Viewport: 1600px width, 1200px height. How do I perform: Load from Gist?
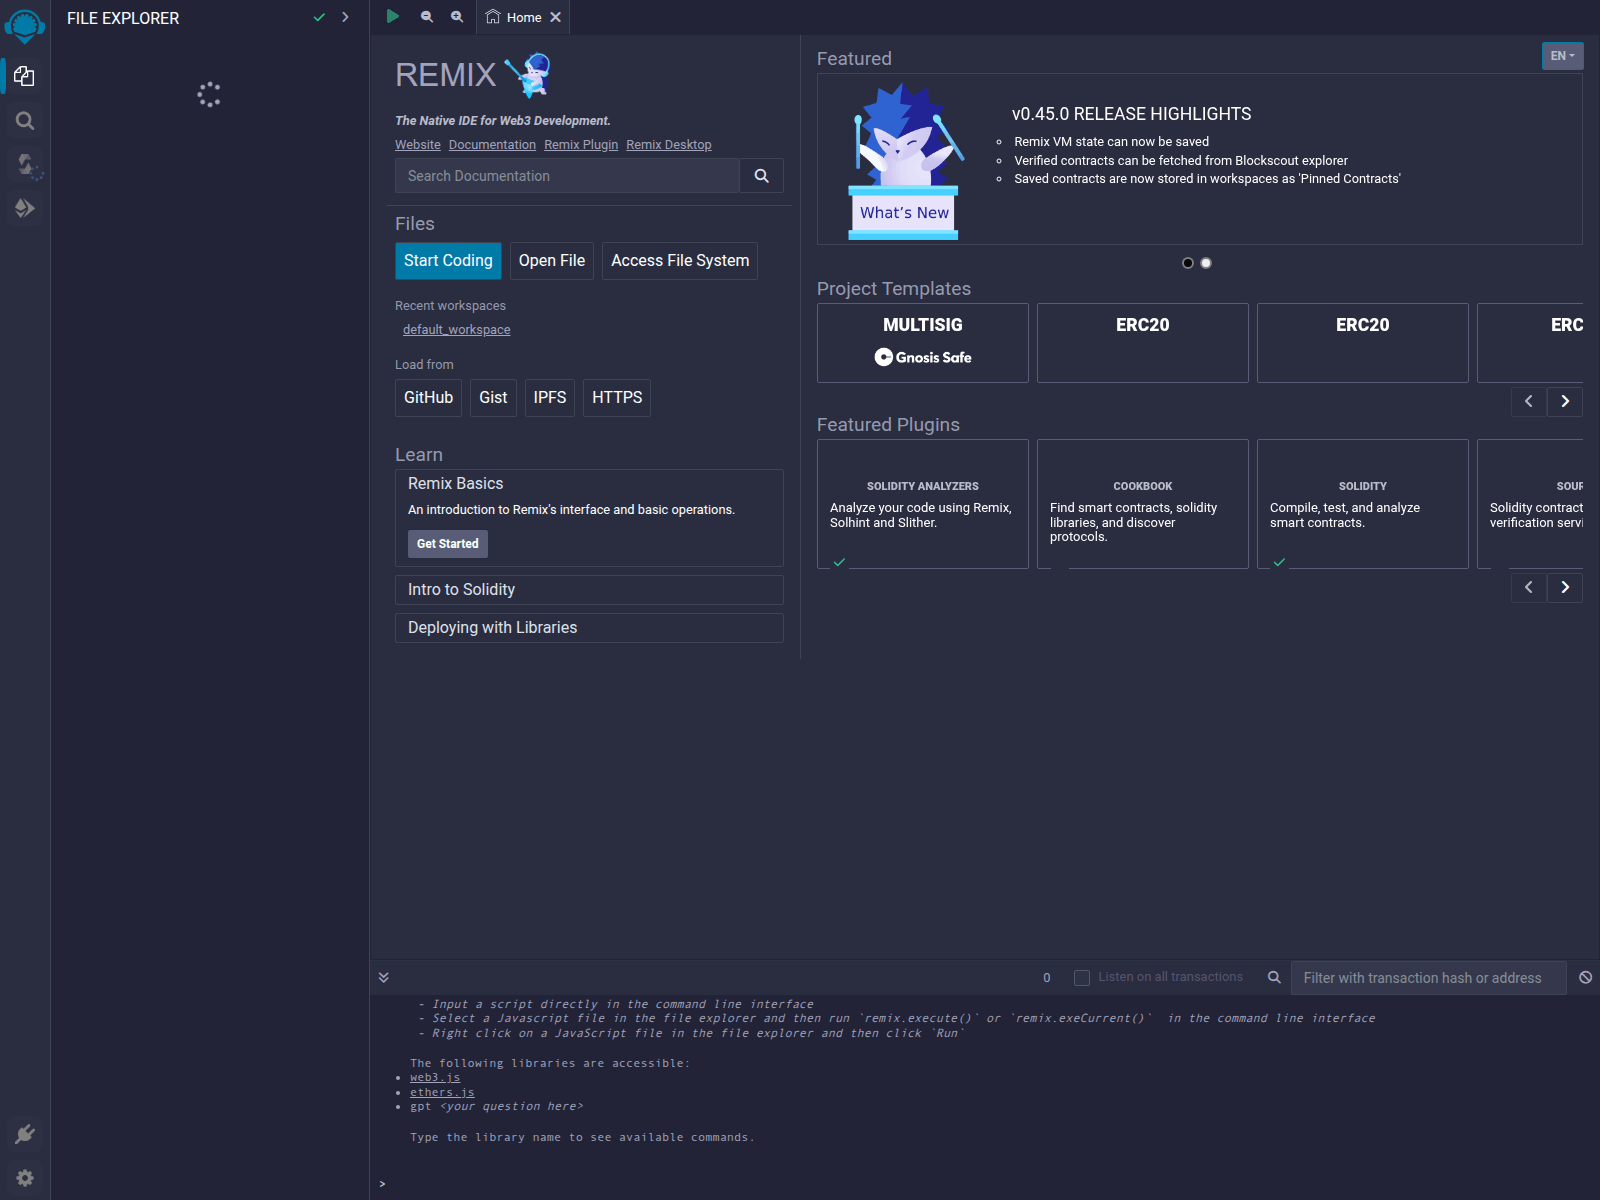pyautogui.click(x=493, y=398)
